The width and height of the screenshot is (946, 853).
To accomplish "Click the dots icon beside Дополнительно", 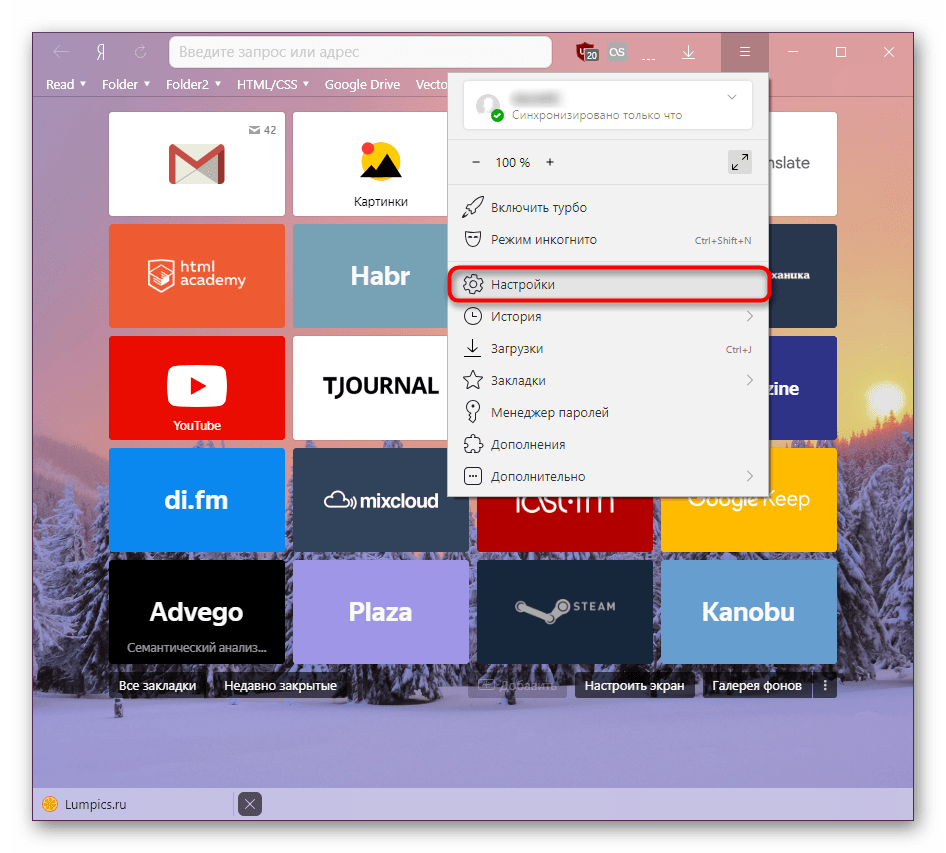I will 473,476.
